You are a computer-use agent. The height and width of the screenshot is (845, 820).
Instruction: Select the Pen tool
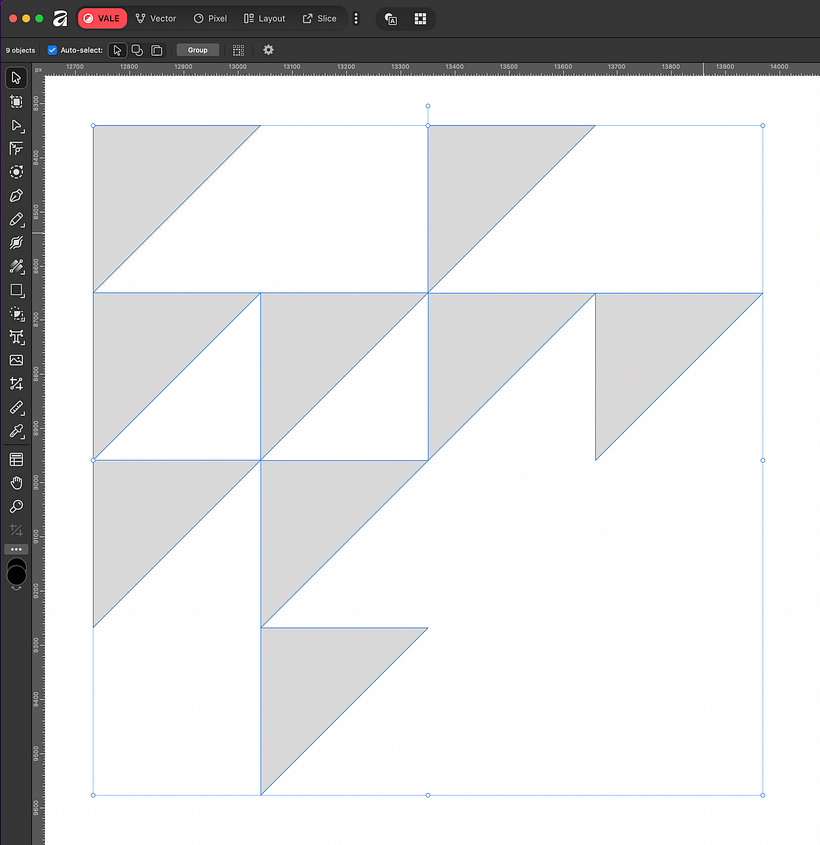point(16,195)
